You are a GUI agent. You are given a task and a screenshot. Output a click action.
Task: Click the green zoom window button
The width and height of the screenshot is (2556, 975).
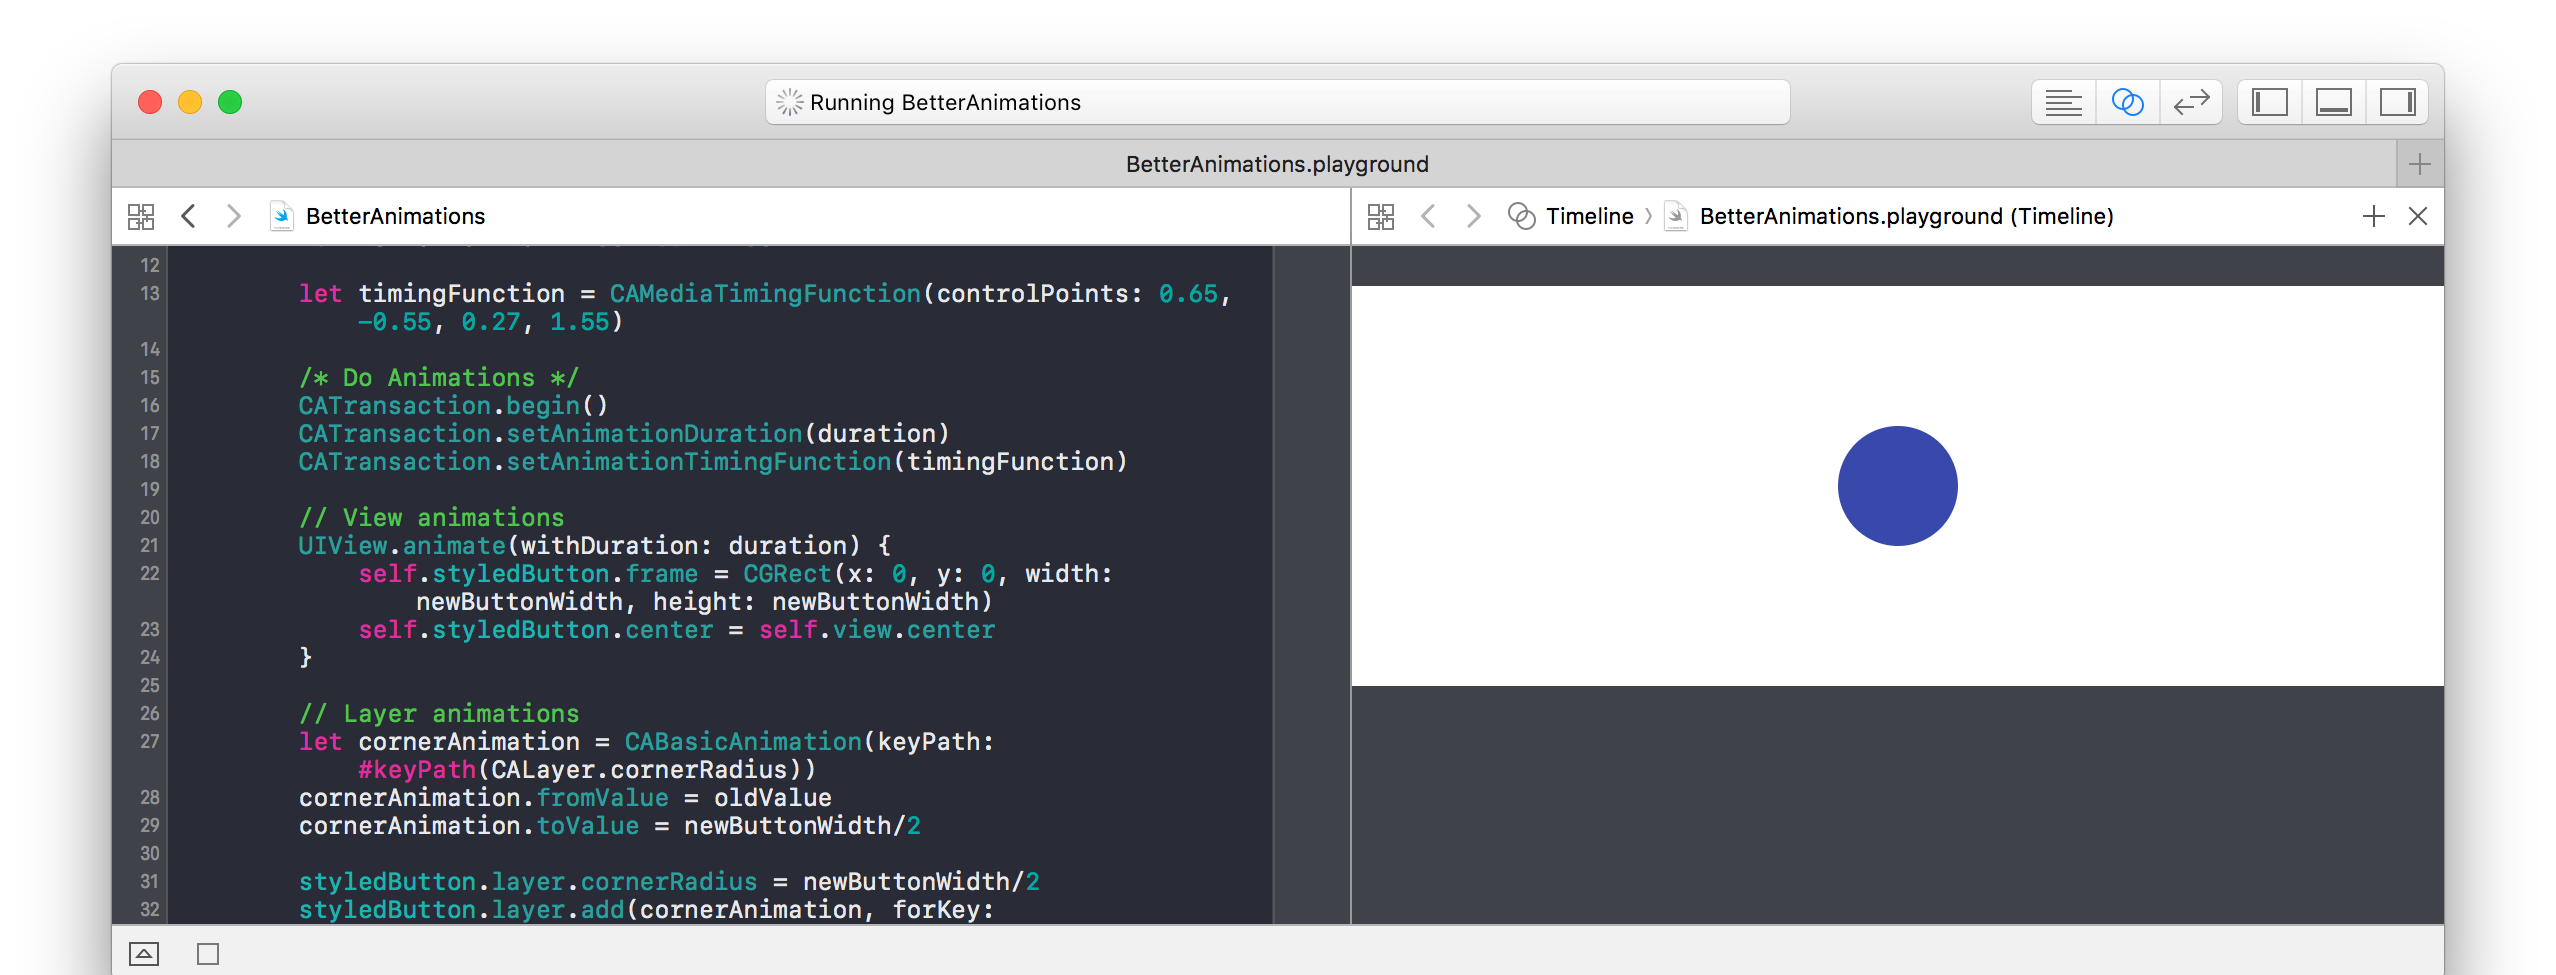pos(230,102)
